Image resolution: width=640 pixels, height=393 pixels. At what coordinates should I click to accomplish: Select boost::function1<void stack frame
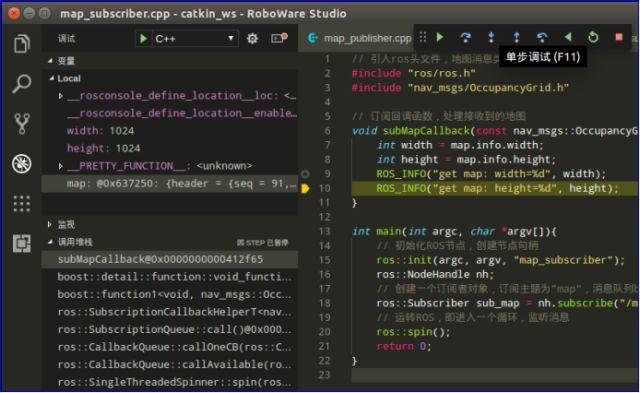coord(170,295)
